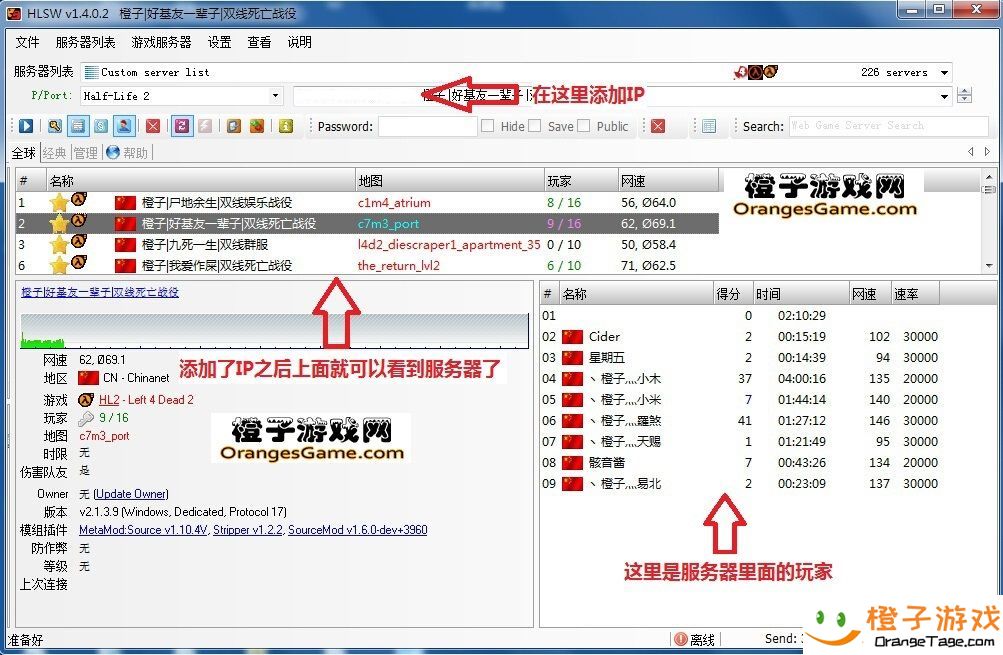1003x655 pixels.
Task: Click the star on the_return_lvl2 server row
Action: [x=59, y=265]
